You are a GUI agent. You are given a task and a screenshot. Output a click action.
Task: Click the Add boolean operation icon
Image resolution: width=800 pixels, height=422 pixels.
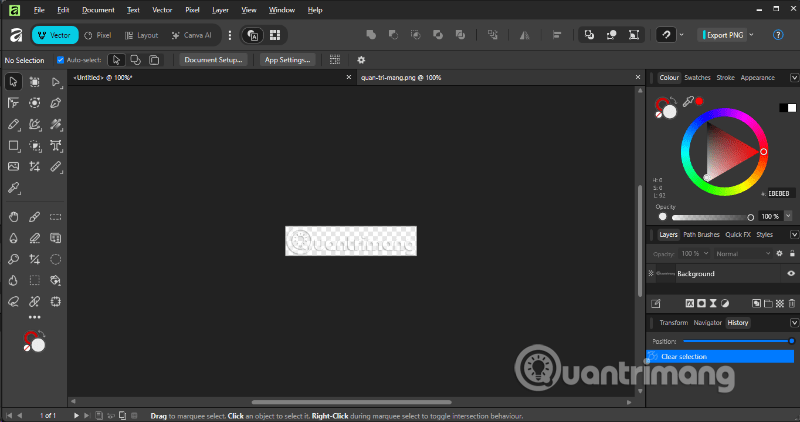click(x=371, y=35)
